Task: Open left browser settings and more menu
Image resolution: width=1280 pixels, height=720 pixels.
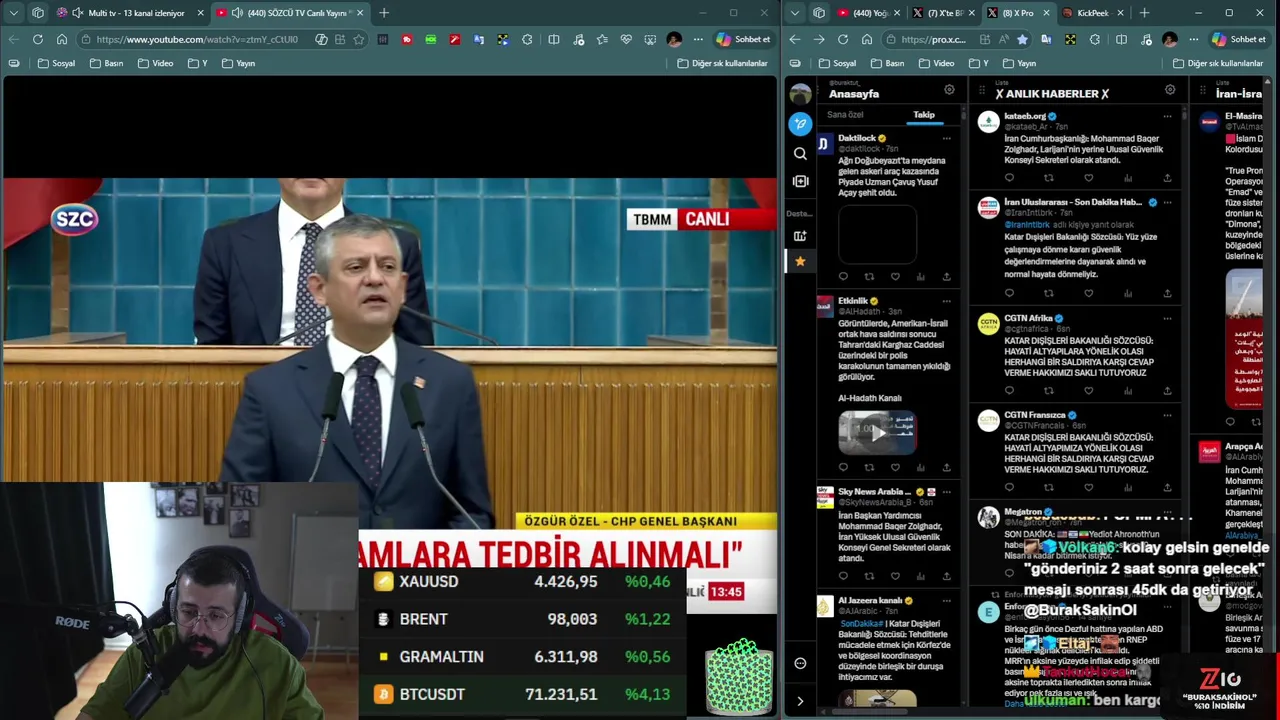Action: tap(698, 39)
